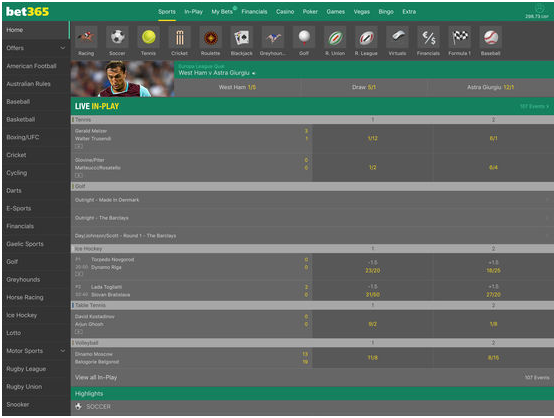Open the Formula 1 flag icon
This screenshot has height=418, width=554.
pos(459,37)
